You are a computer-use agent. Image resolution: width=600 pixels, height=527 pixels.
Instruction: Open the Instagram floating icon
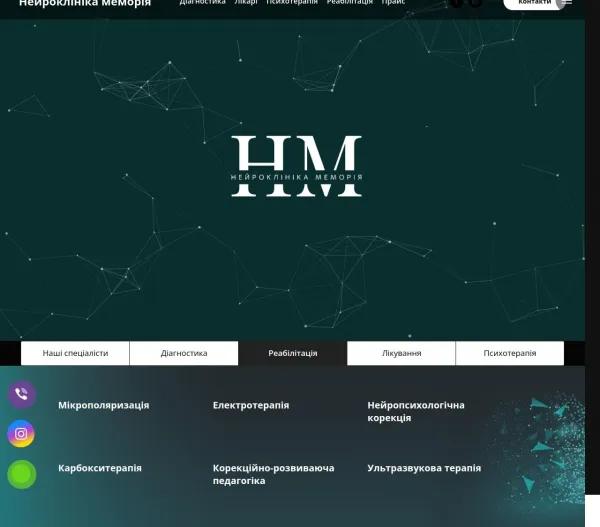[x=21, y=434]
